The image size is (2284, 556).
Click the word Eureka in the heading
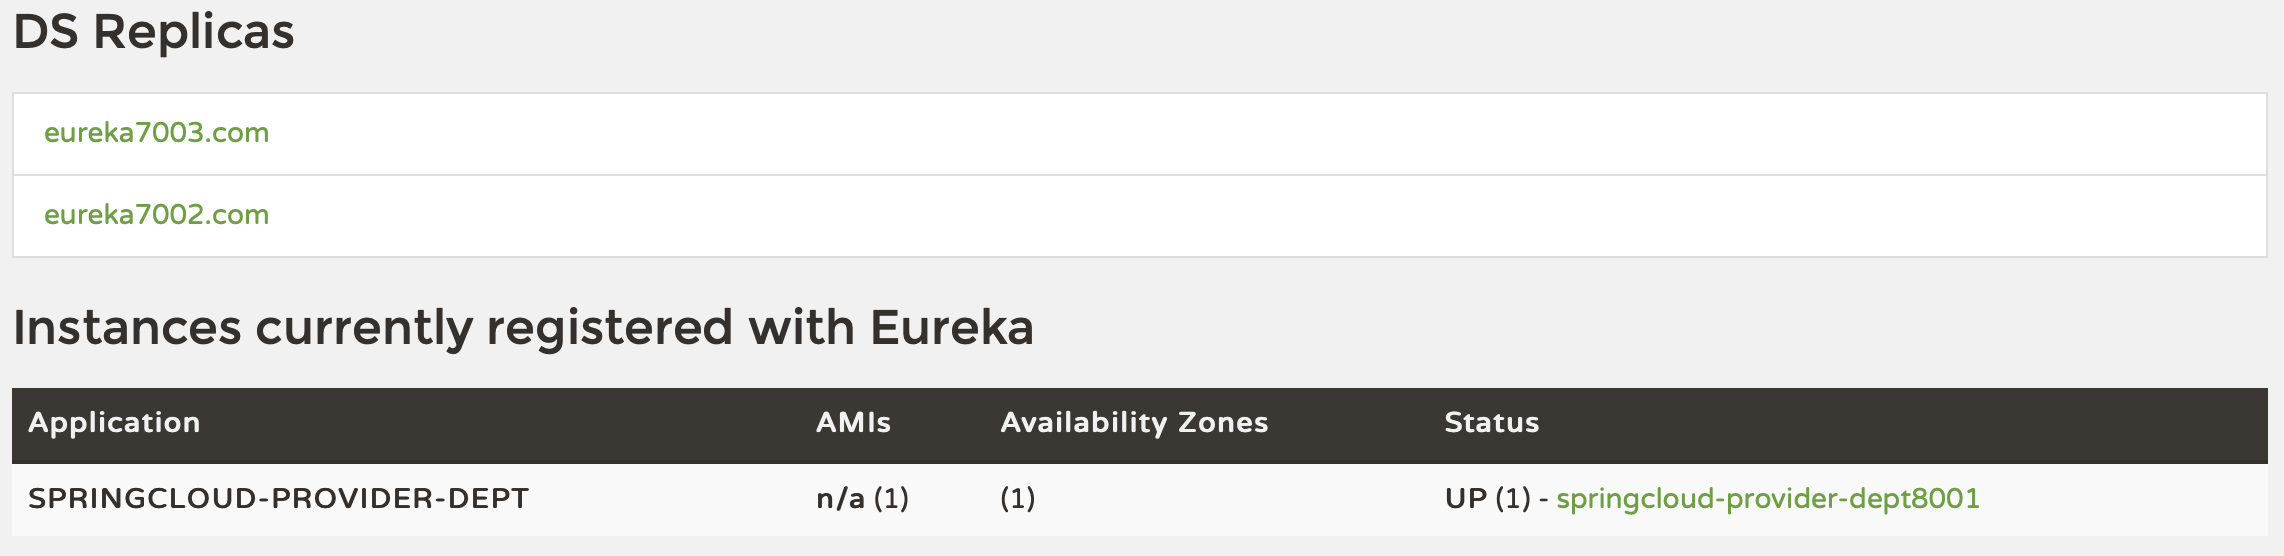pyautogui.click(x=951, y=328)
